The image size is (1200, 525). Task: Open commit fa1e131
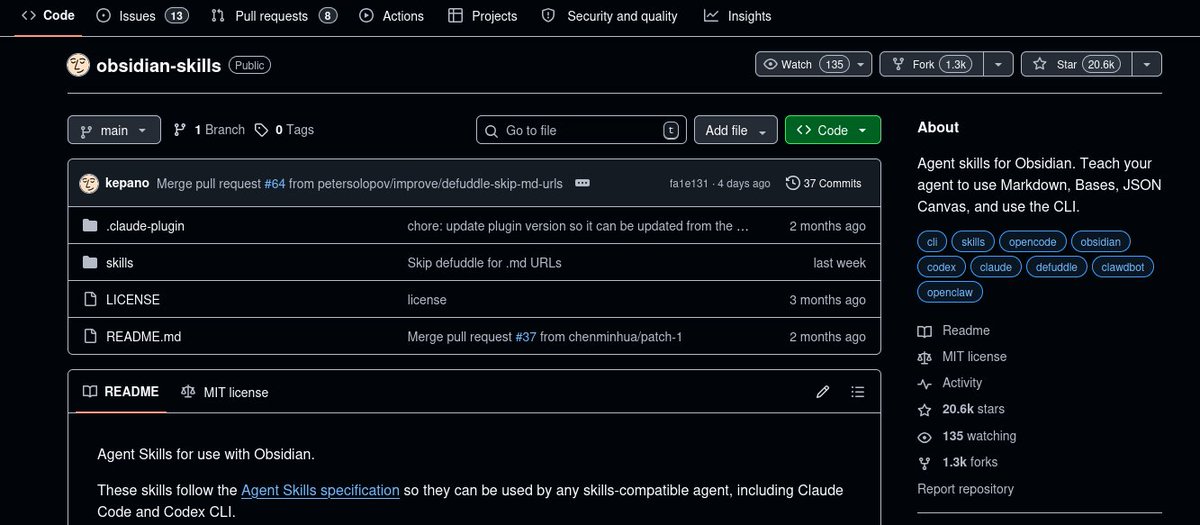pyautogui.click(x=689, y=184)
